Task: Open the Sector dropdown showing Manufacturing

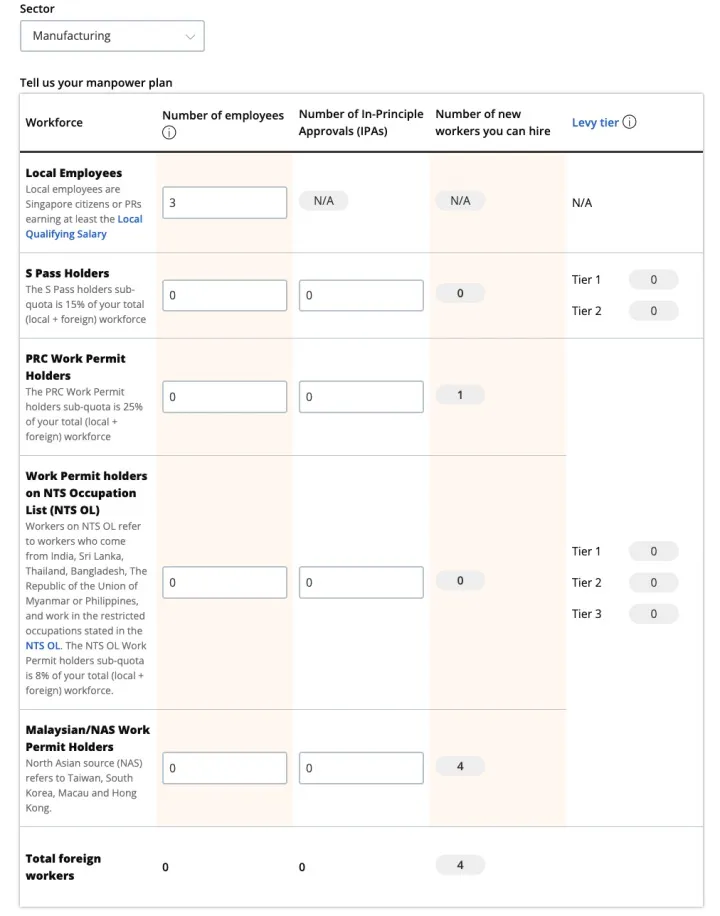Action: tap(112, 36)
